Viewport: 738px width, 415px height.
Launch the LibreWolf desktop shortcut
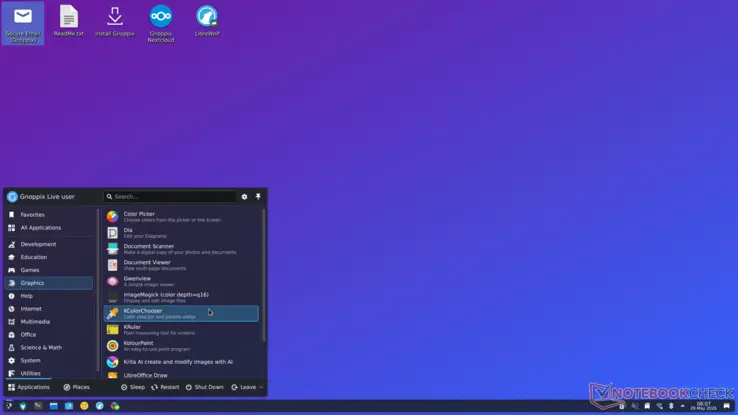pyautogui.click(x=207, y=21)
